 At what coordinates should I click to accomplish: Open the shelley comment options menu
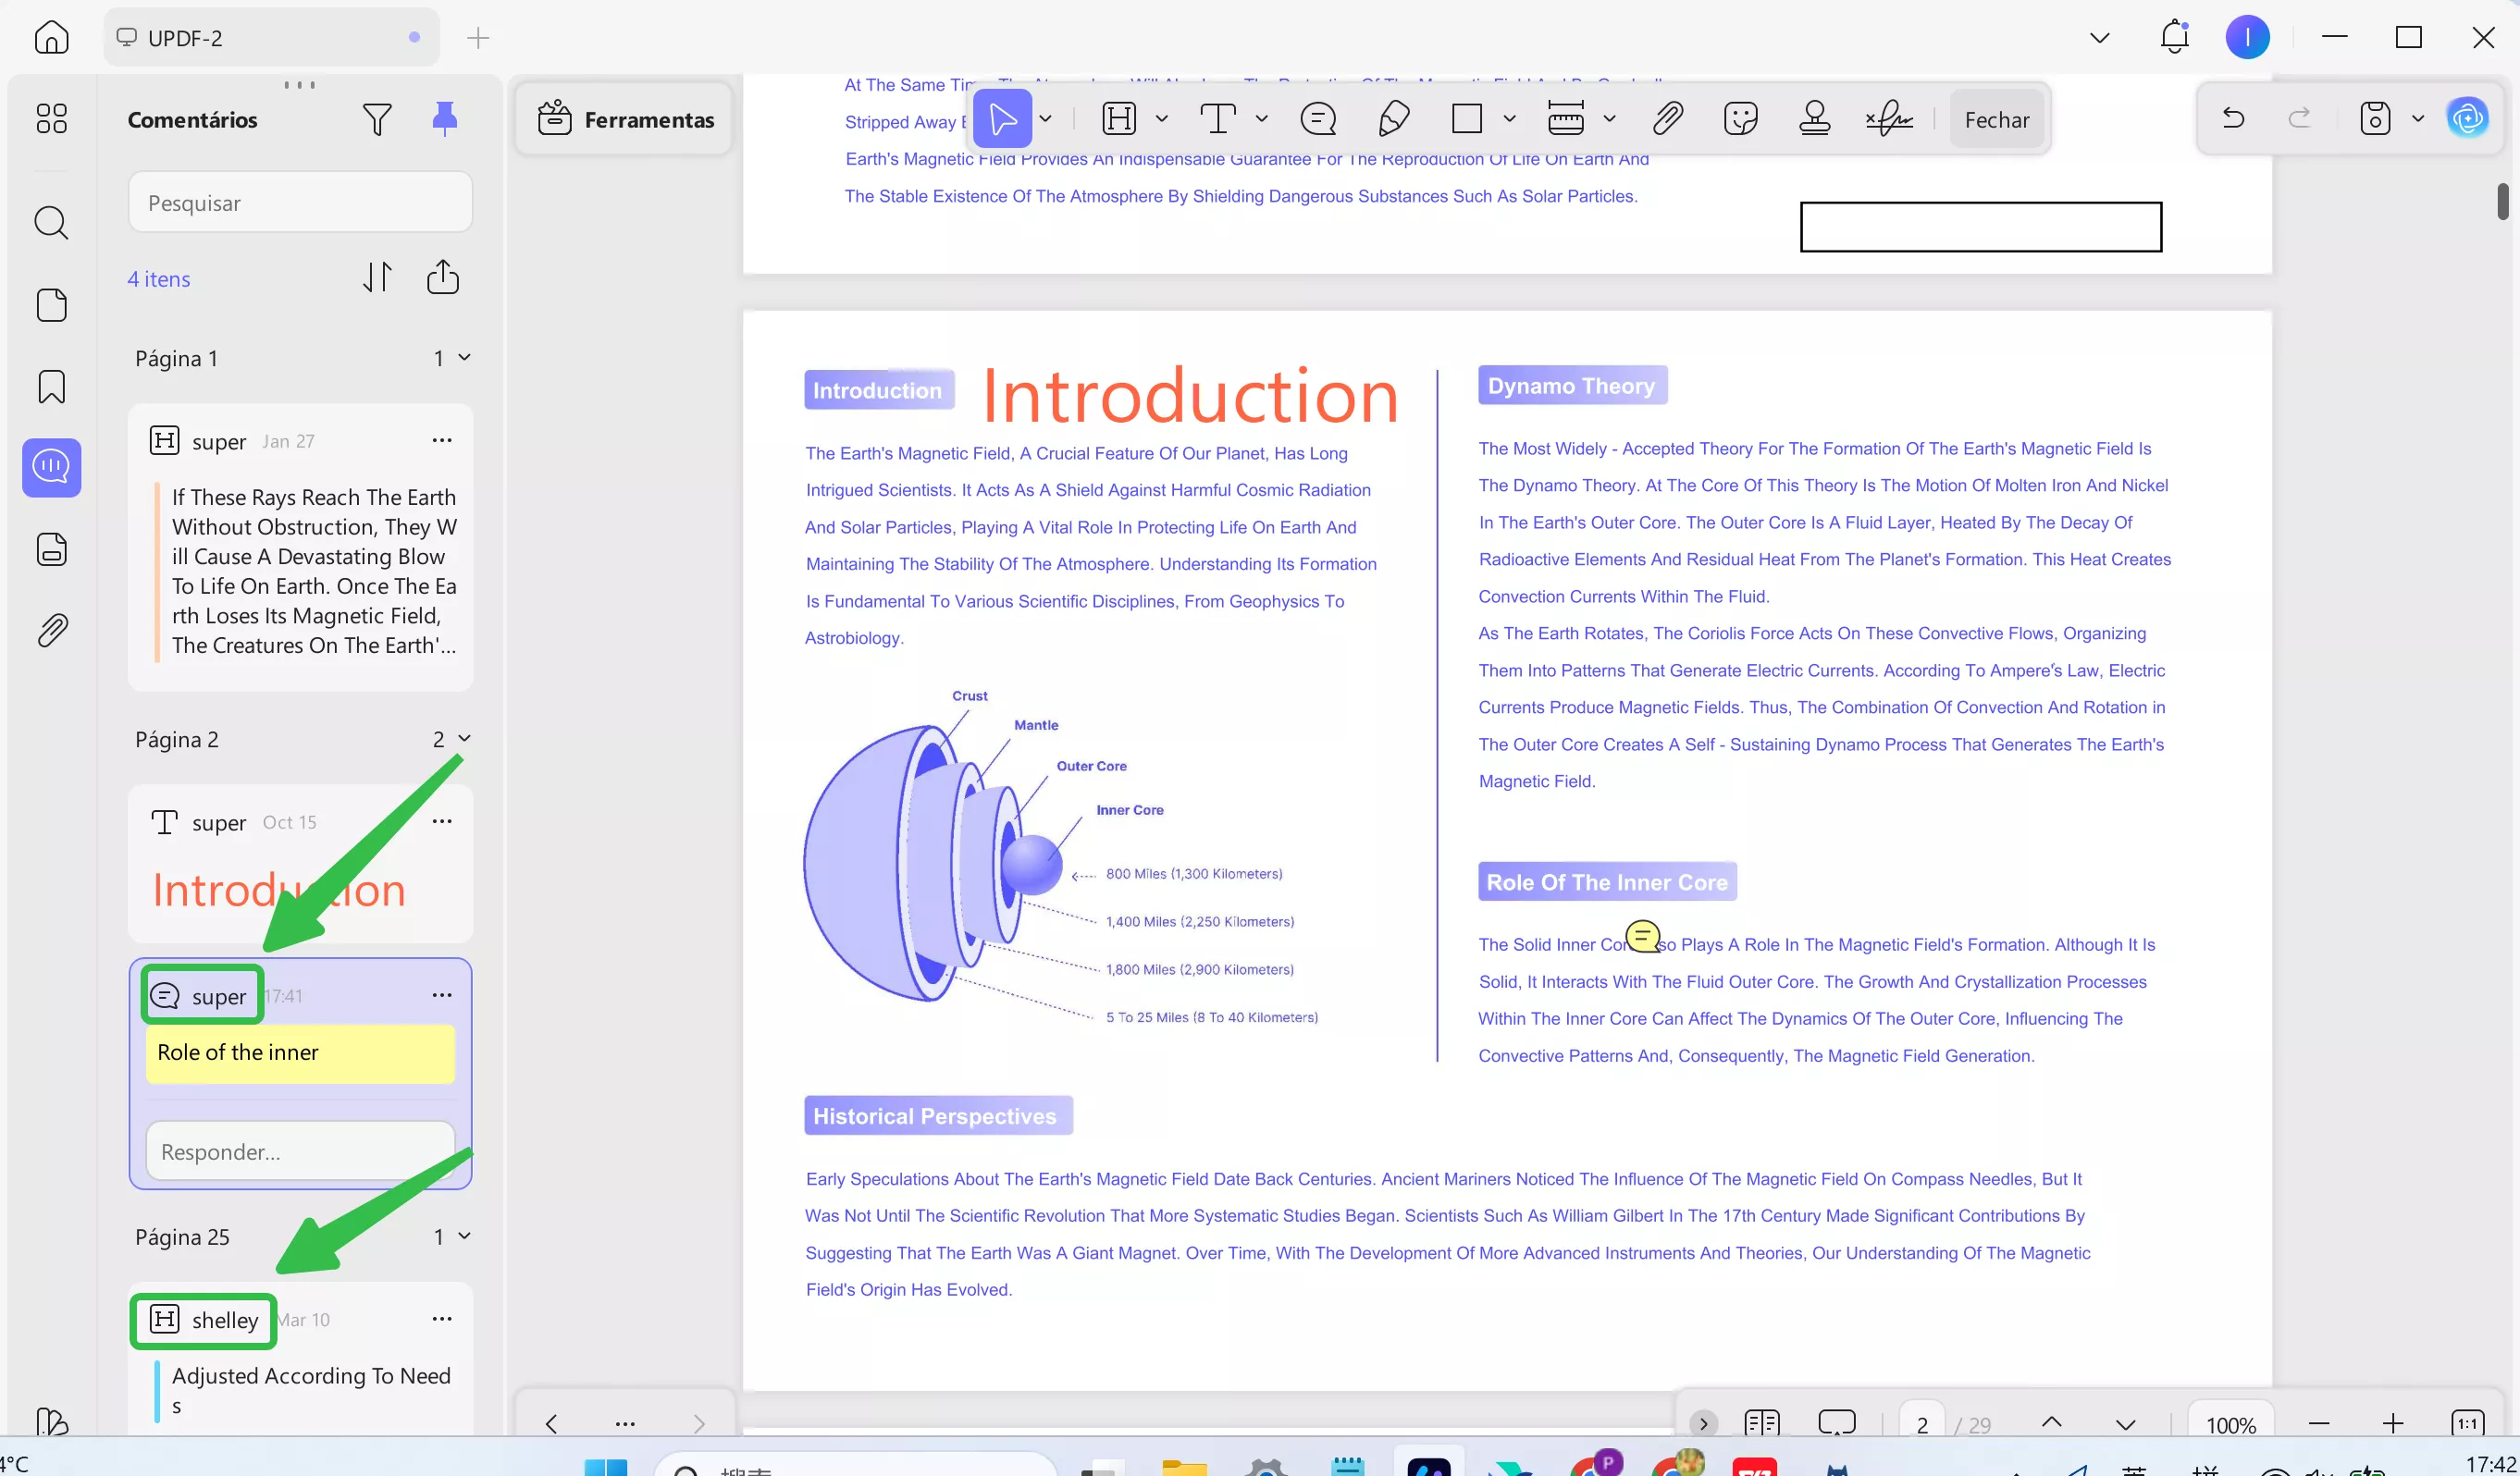442,1319
